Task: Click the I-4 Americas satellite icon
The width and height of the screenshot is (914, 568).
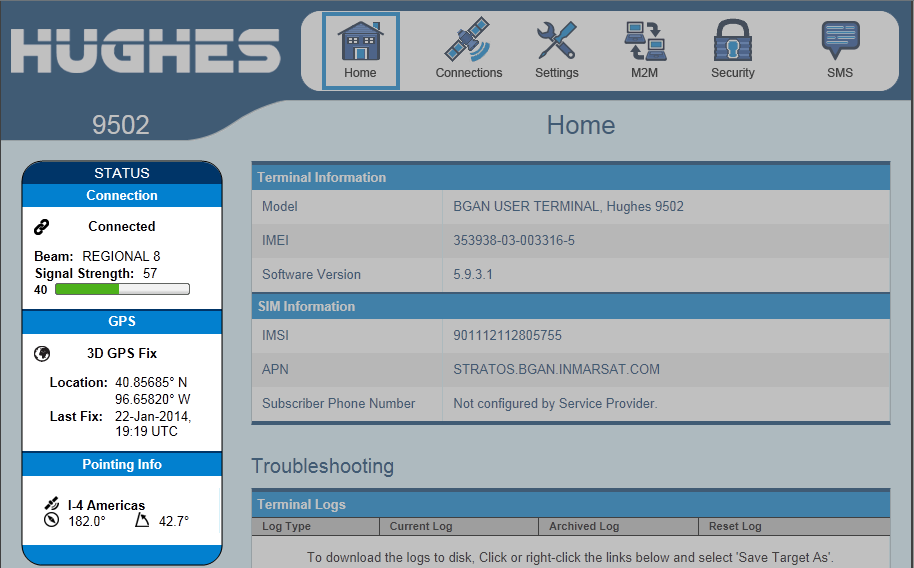Action: coord(51,505)
